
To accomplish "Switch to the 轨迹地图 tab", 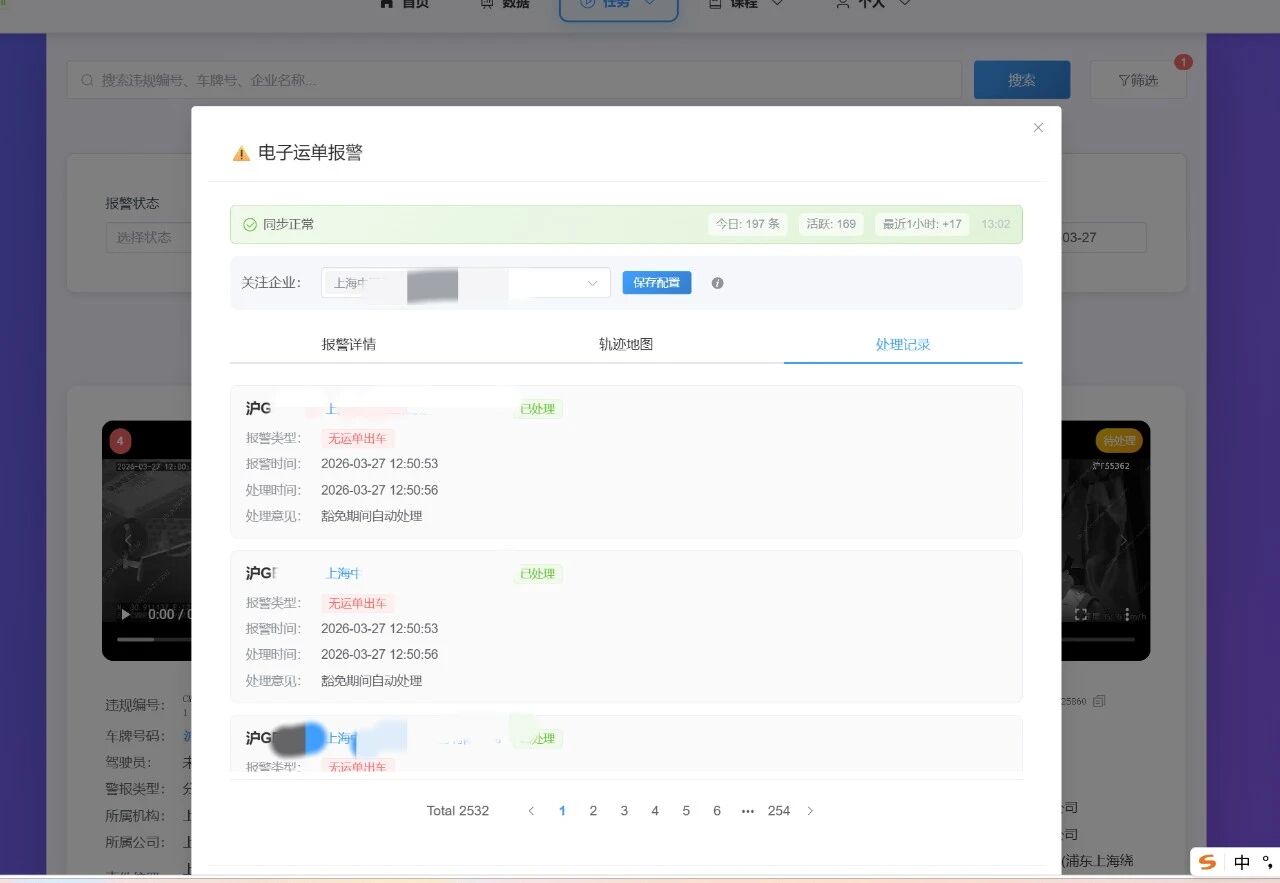I will [626, 344].
